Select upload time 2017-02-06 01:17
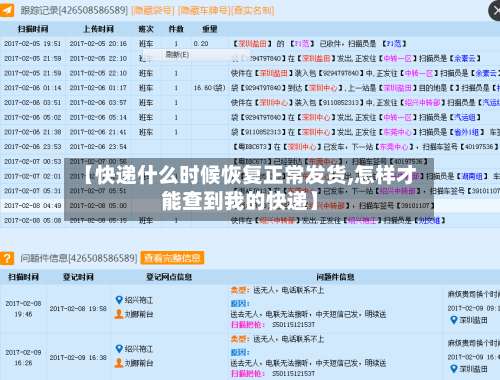The height and width of the screenshot is (380, 500). (98, 88)
